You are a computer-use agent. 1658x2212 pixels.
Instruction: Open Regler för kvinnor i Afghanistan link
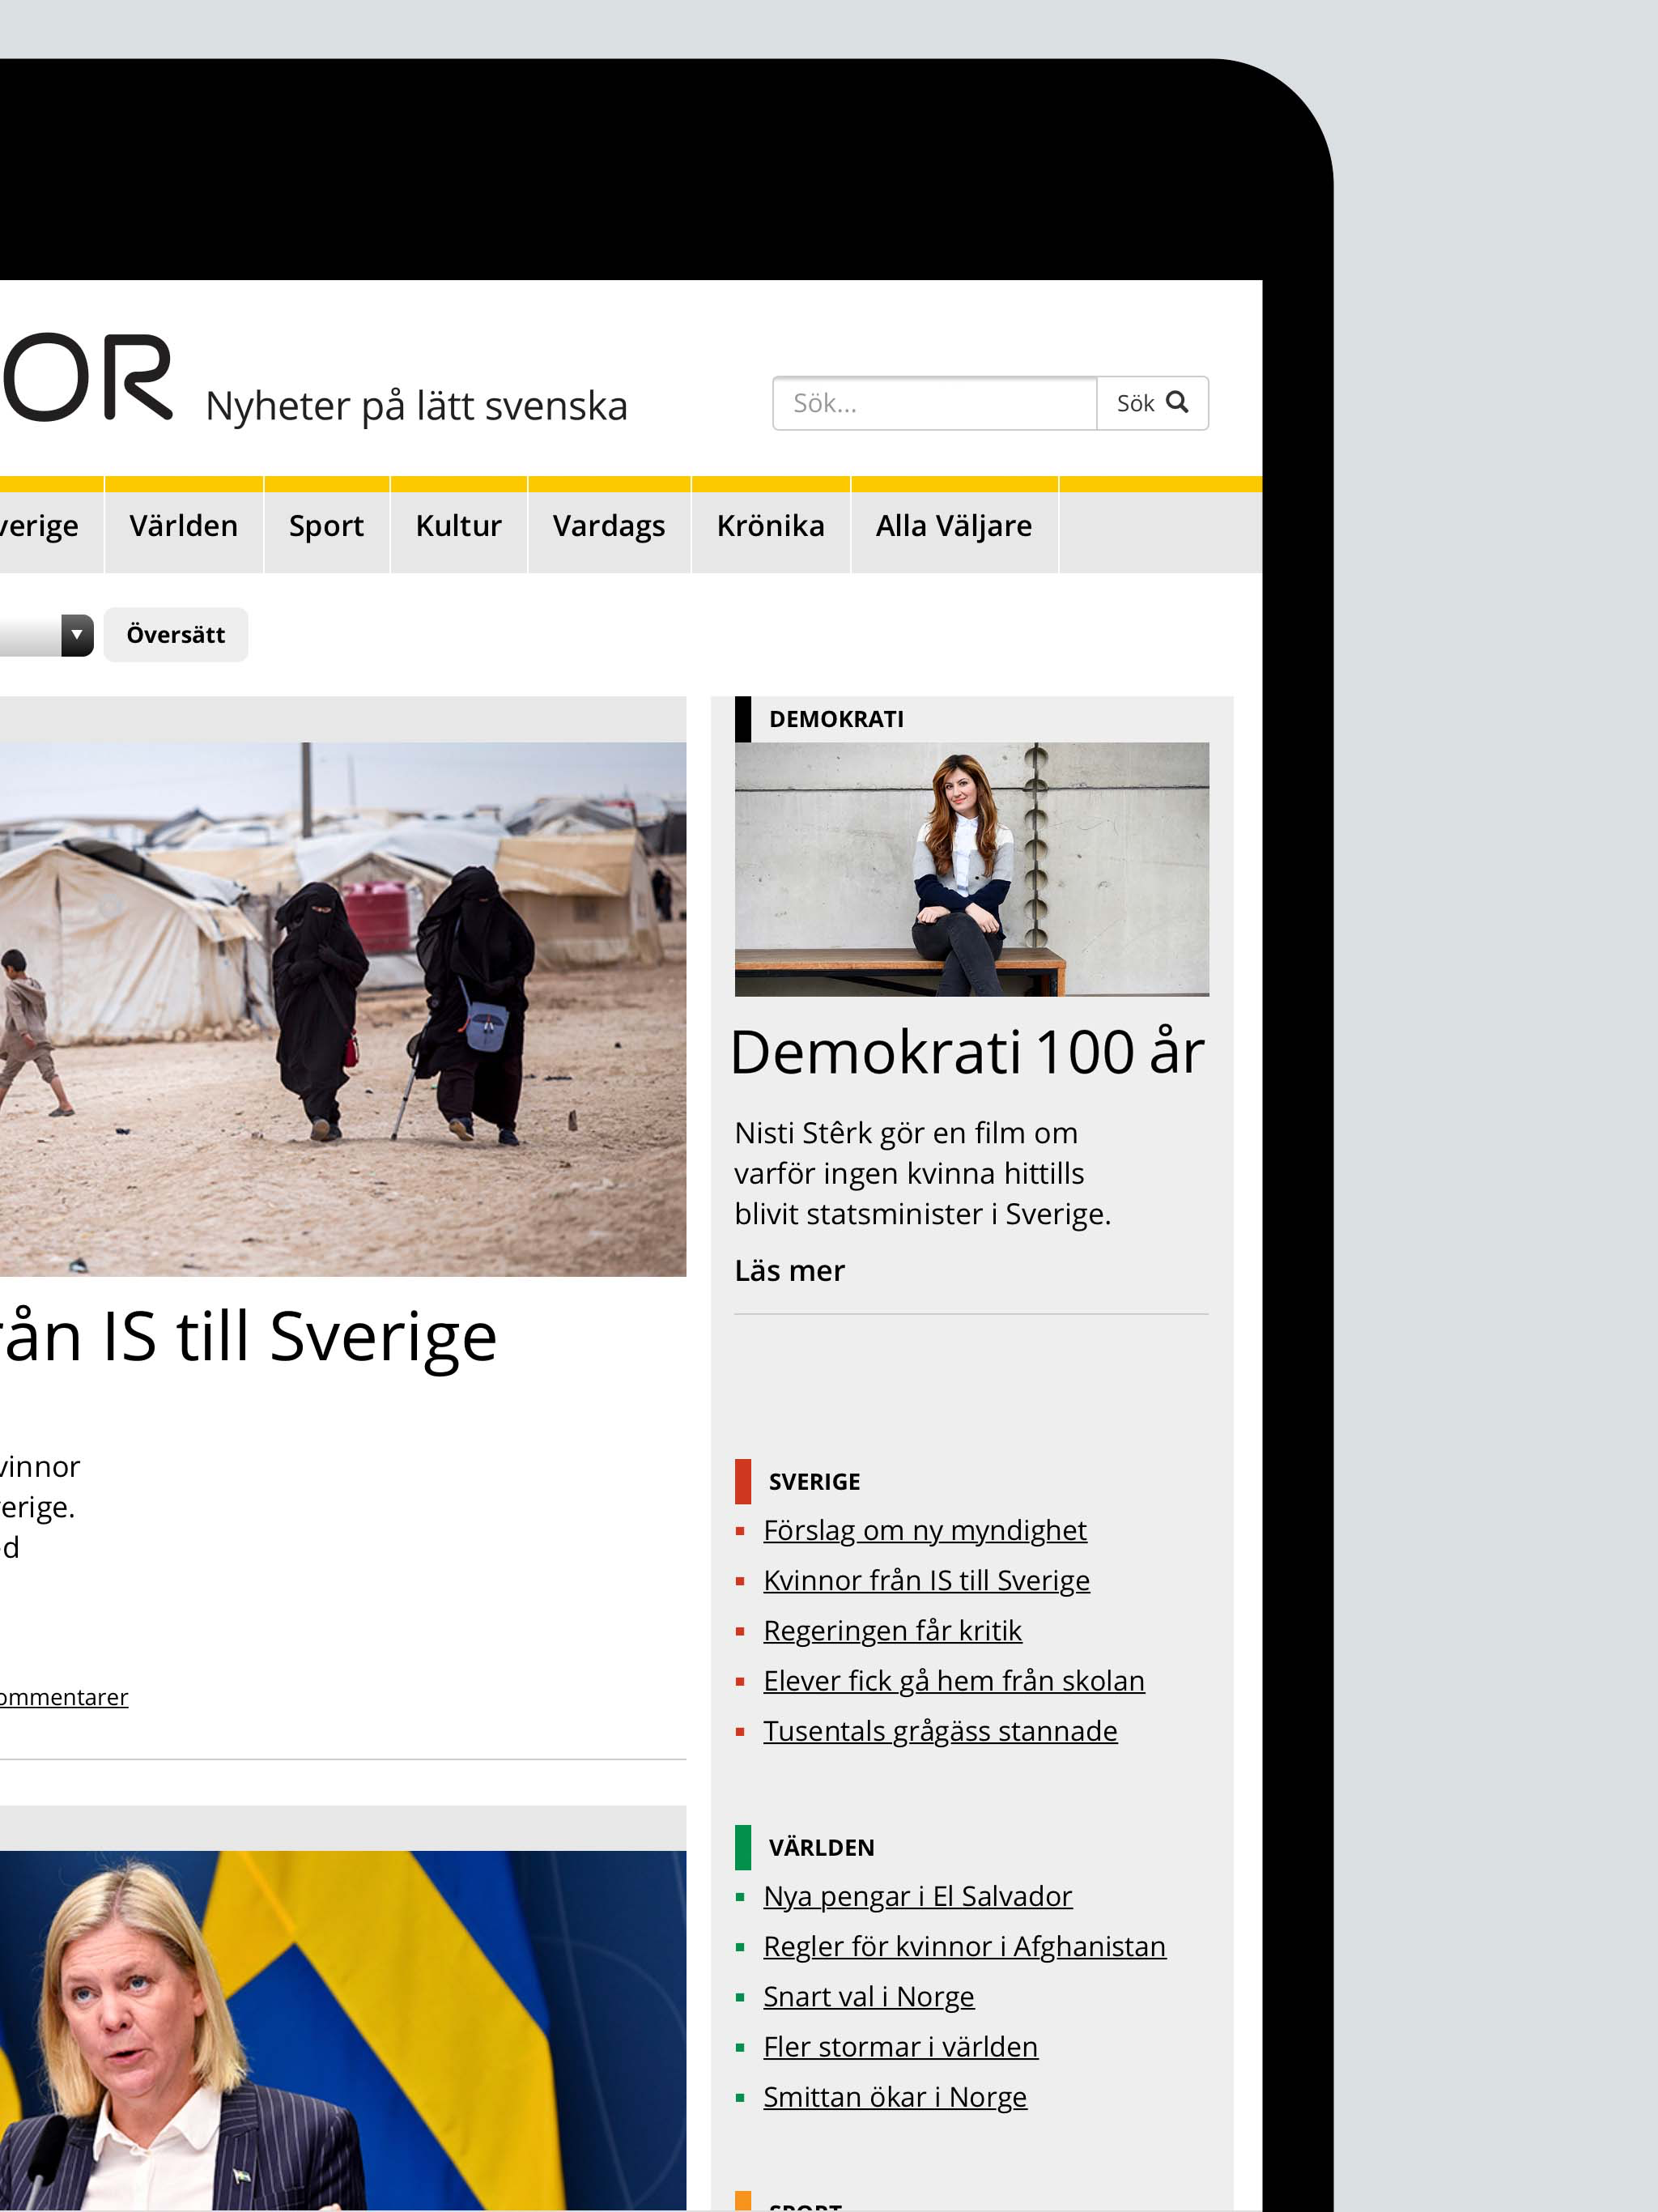pyautogui.click(x=965, y=1946)
